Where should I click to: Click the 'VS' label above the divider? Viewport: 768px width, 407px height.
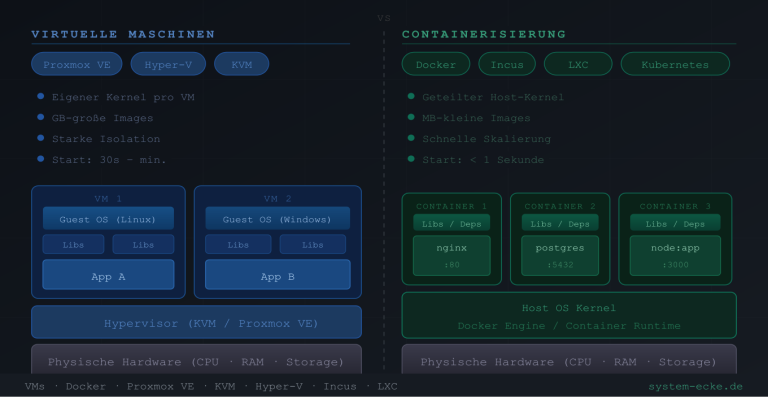click(384, 18)
